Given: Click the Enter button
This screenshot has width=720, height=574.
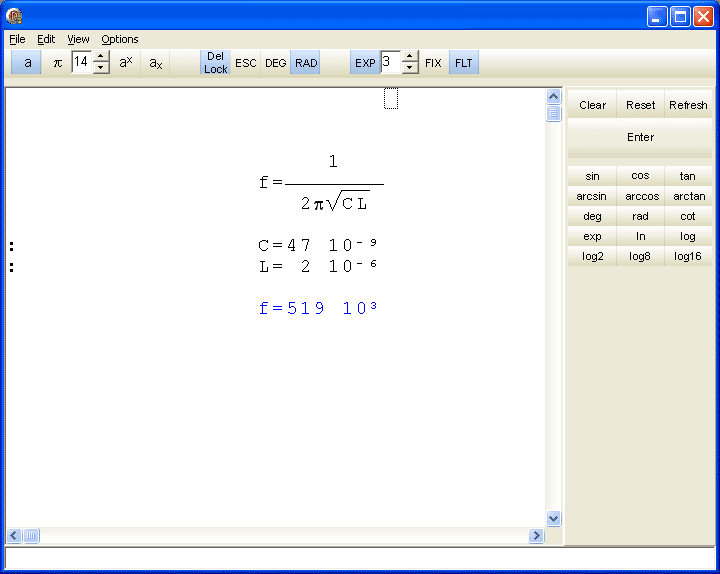Looking at the screenshot, I should [640, 137].
